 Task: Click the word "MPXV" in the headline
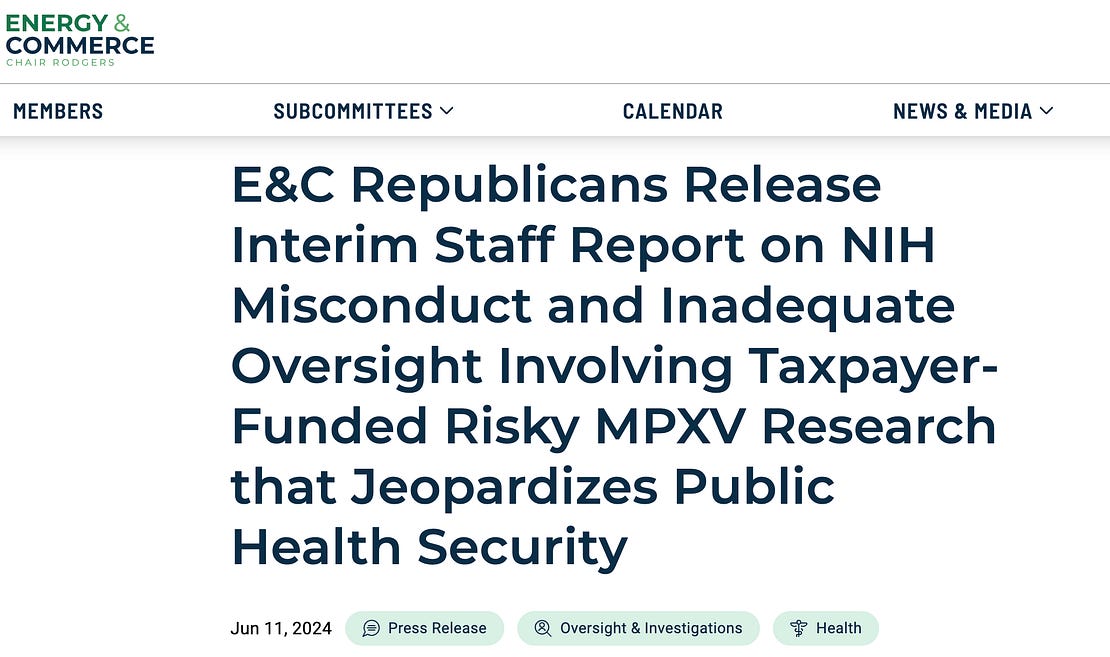click(x=670, y=427)
